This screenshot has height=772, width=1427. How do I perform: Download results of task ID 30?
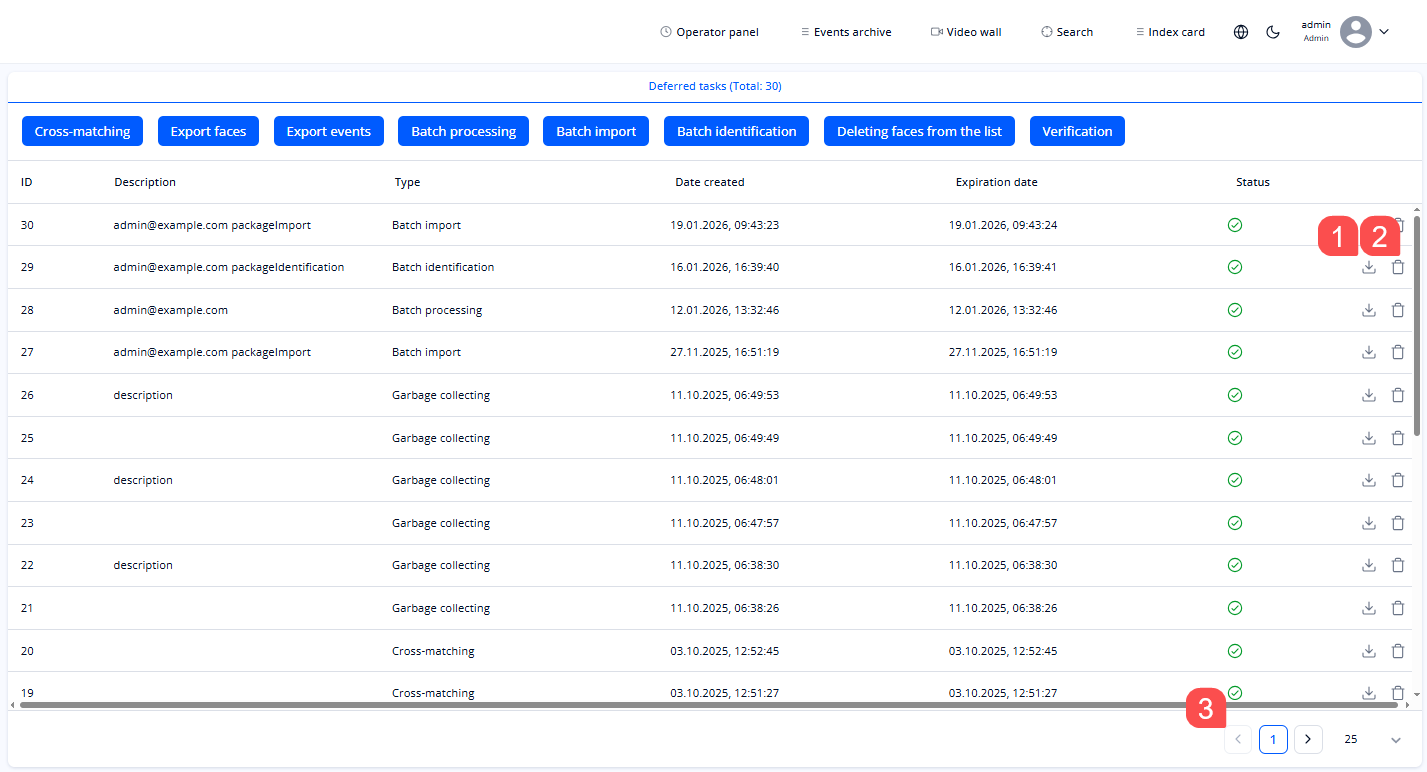pyautogui.click(x=1368, y=224)
